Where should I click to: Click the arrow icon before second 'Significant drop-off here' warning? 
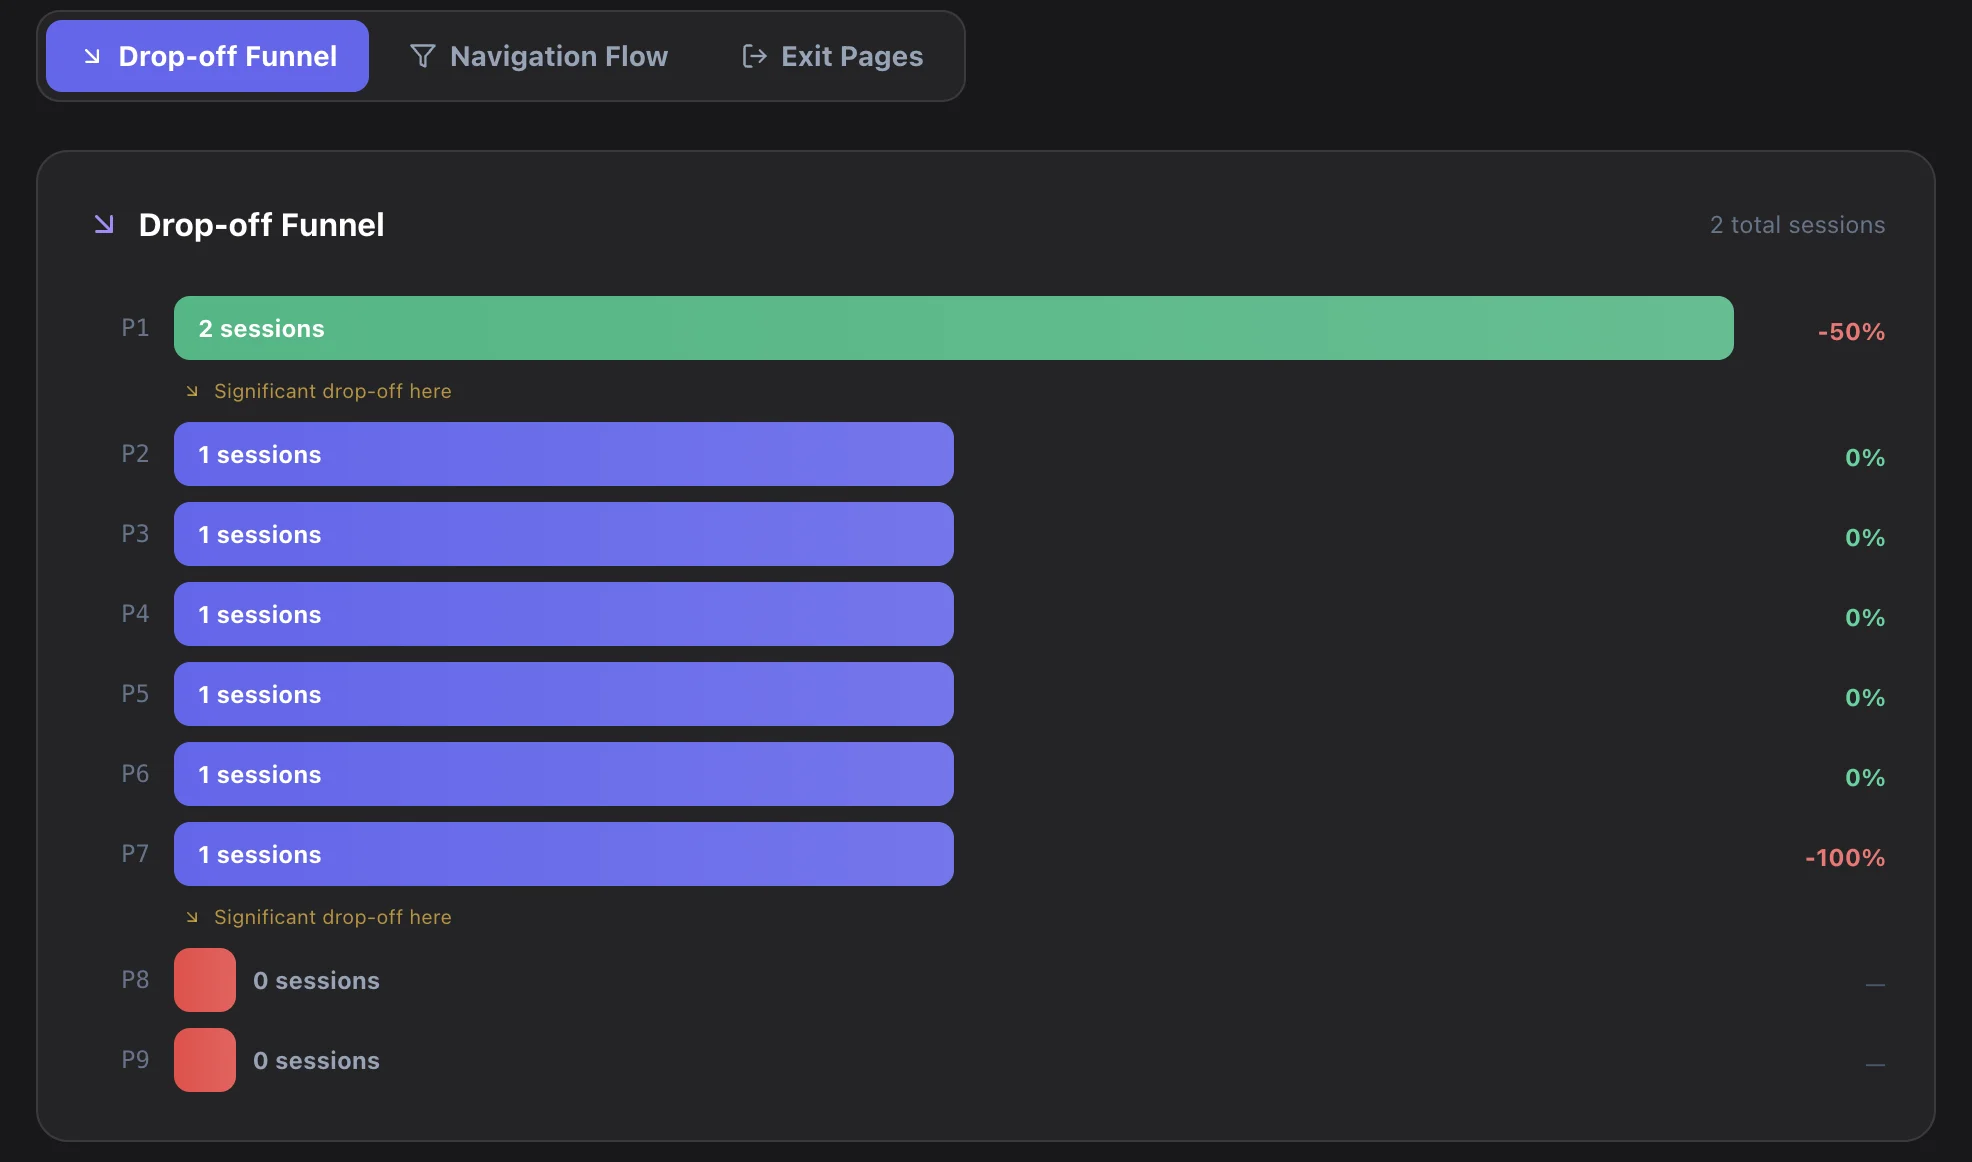(x=191, y=917)
